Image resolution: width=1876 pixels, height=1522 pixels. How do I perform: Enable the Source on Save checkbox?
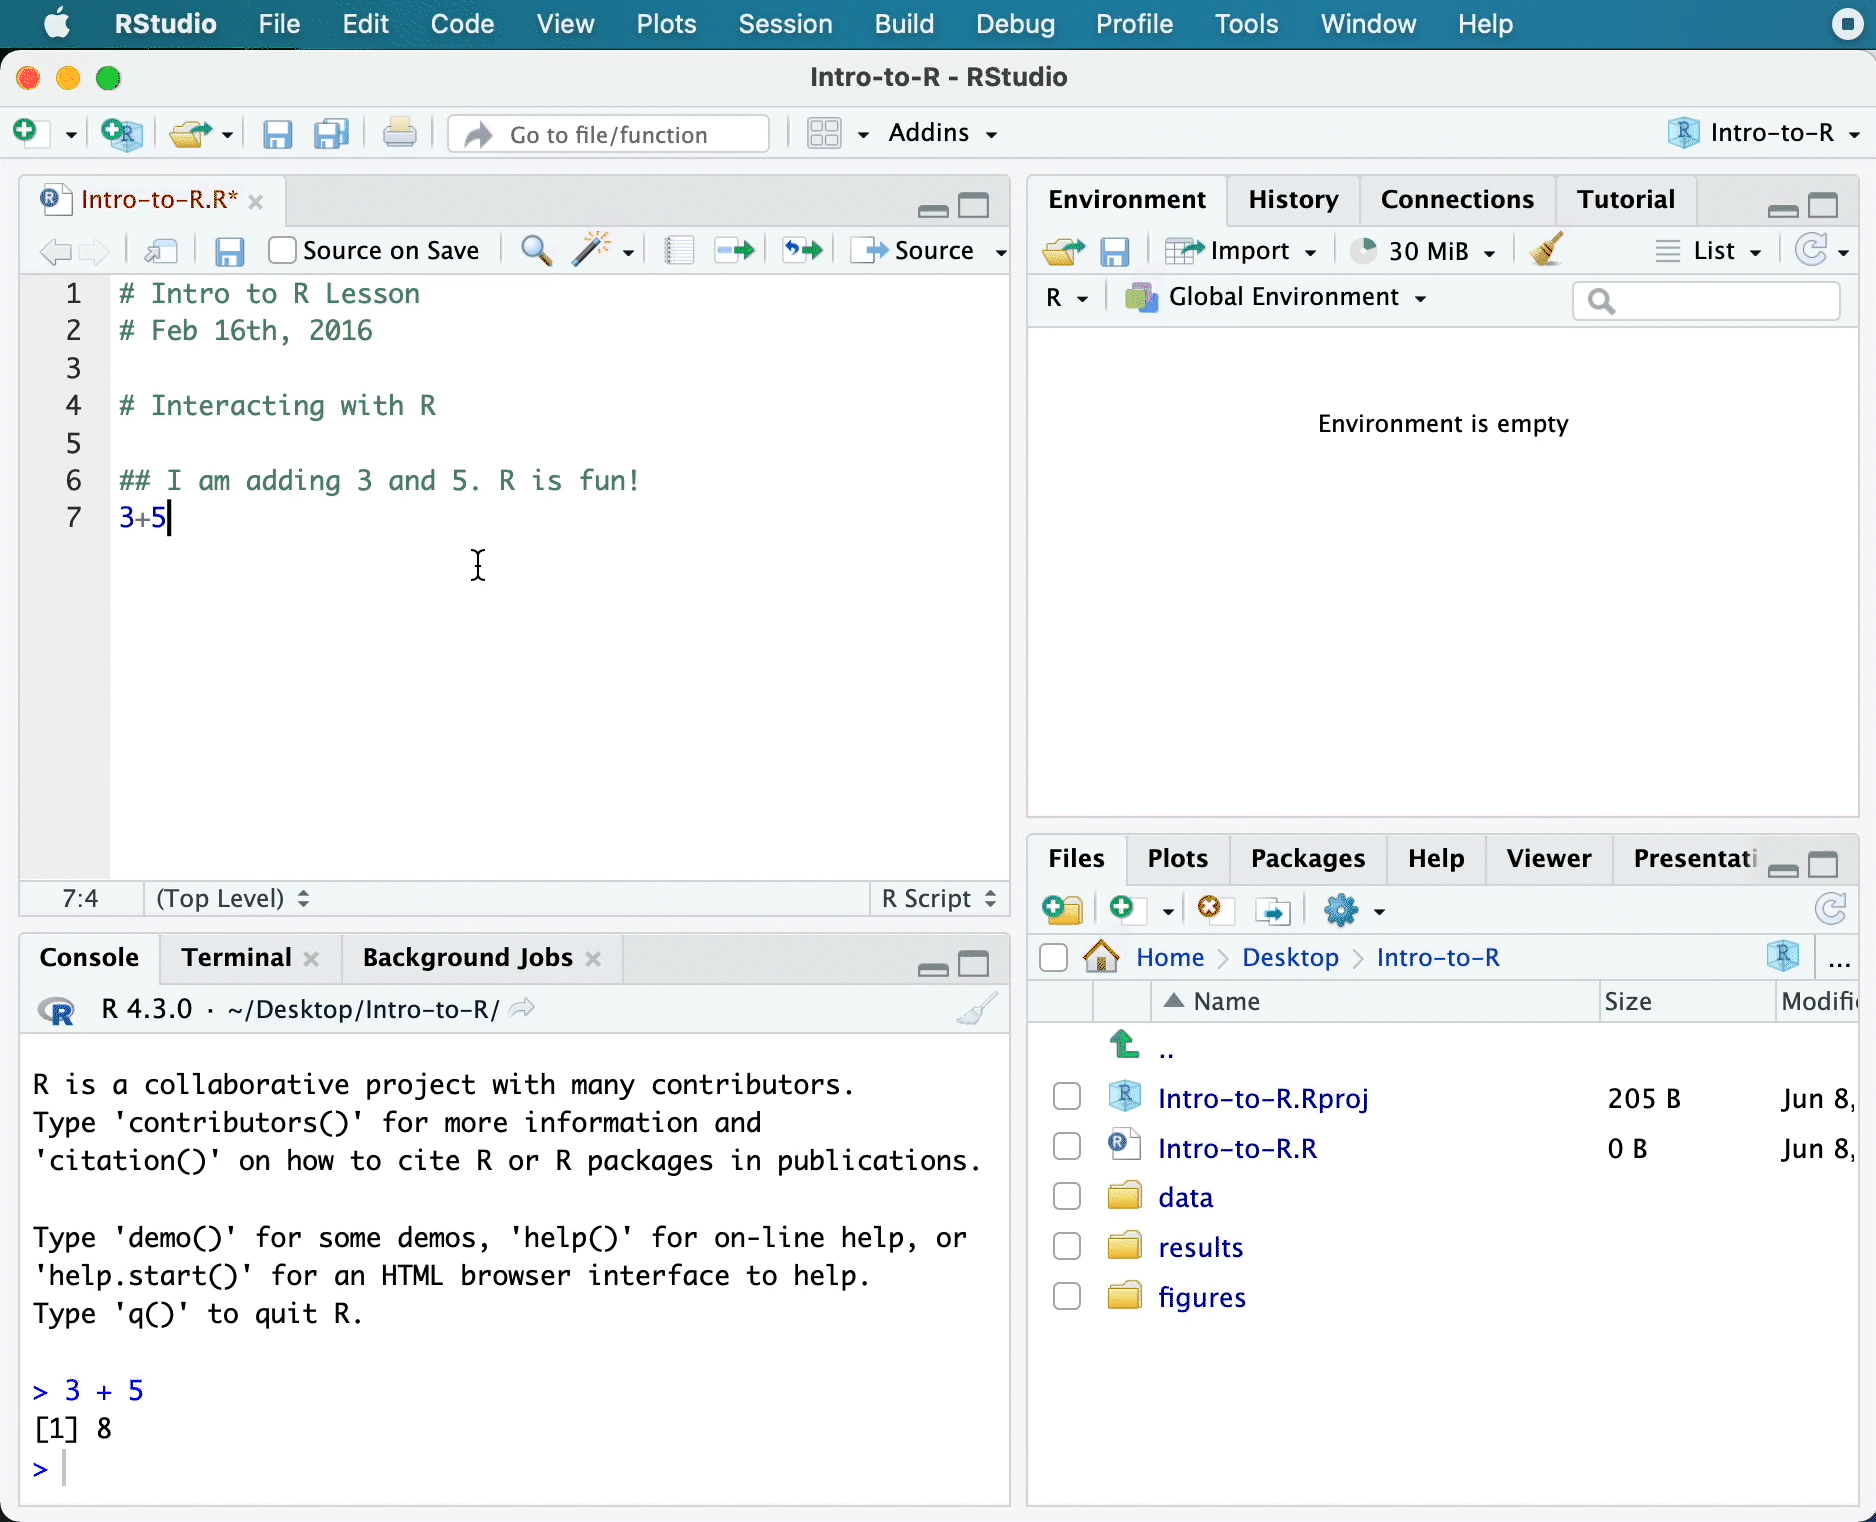pyautogui.click(x=283, y=250)
